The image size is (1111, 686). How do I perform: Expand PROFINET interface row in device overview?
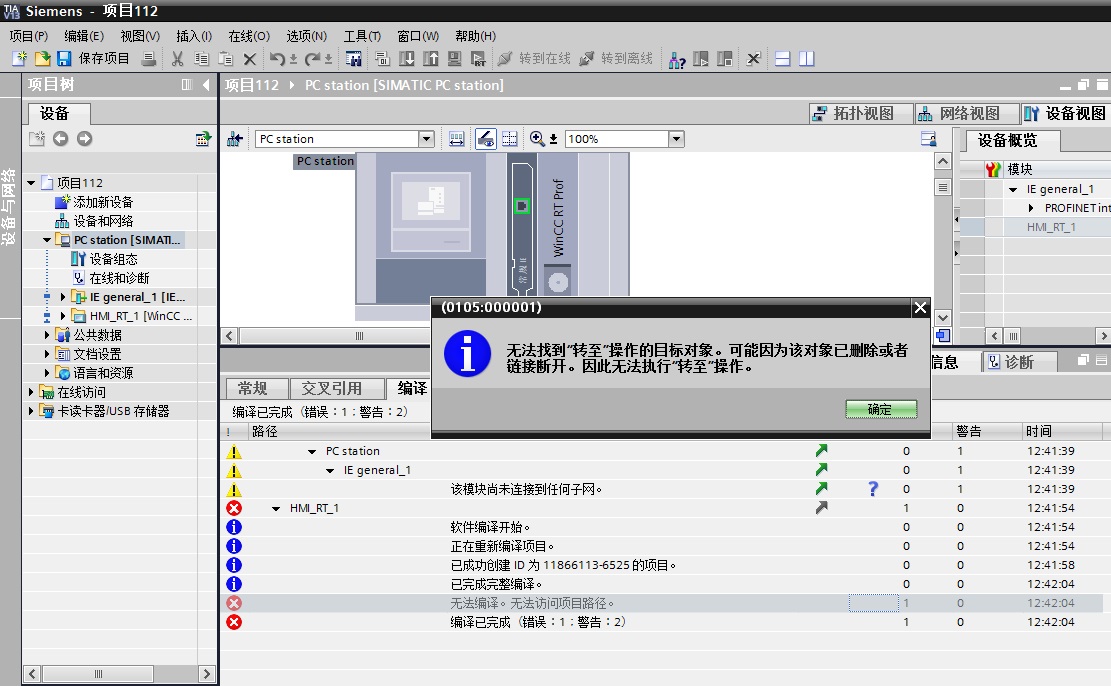[1031, 208]
